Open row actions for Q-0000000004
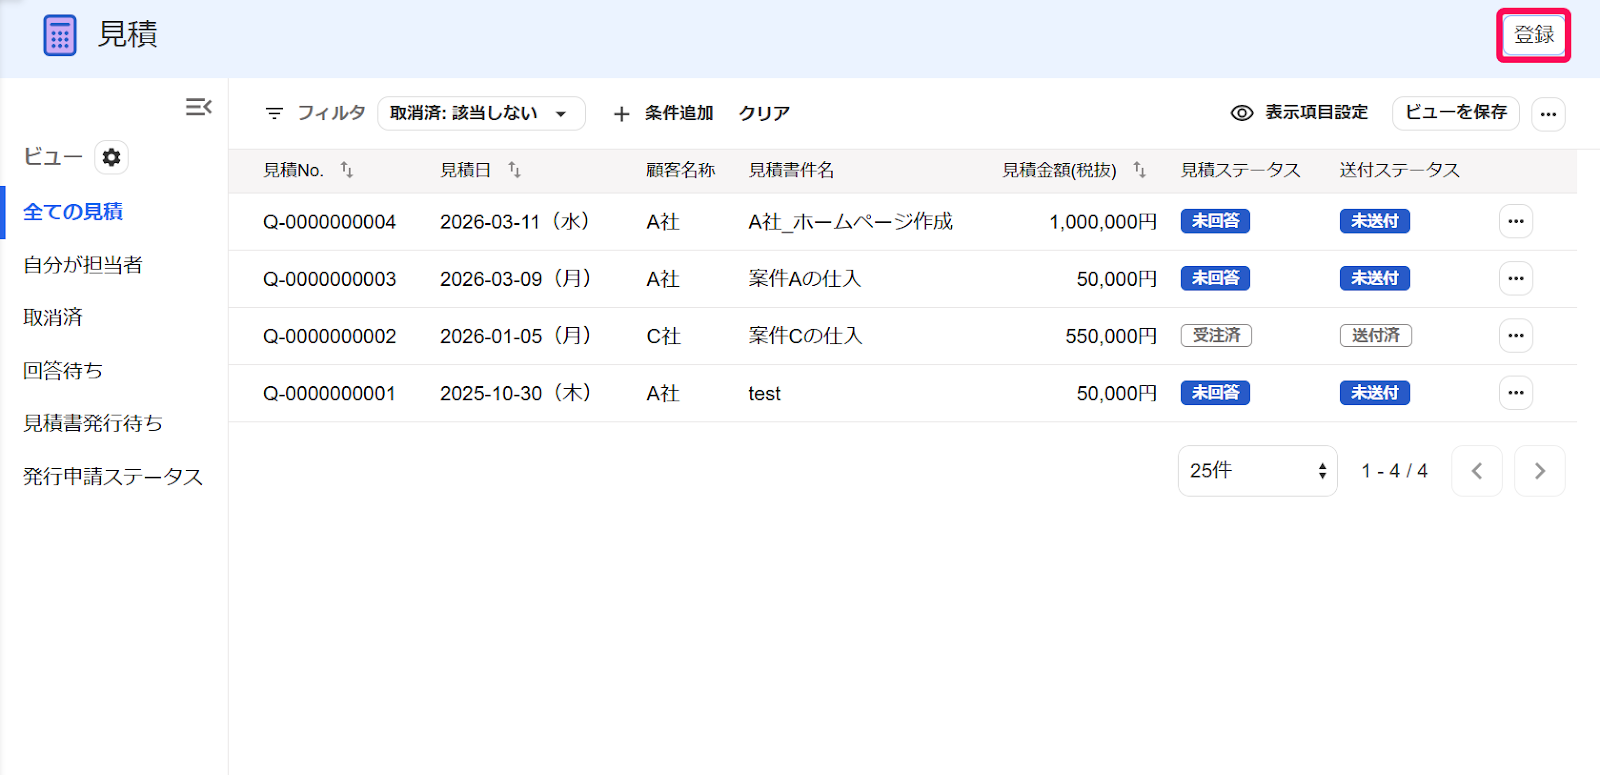This screenshot has height=775, width=1600. tap(1516, 221)
